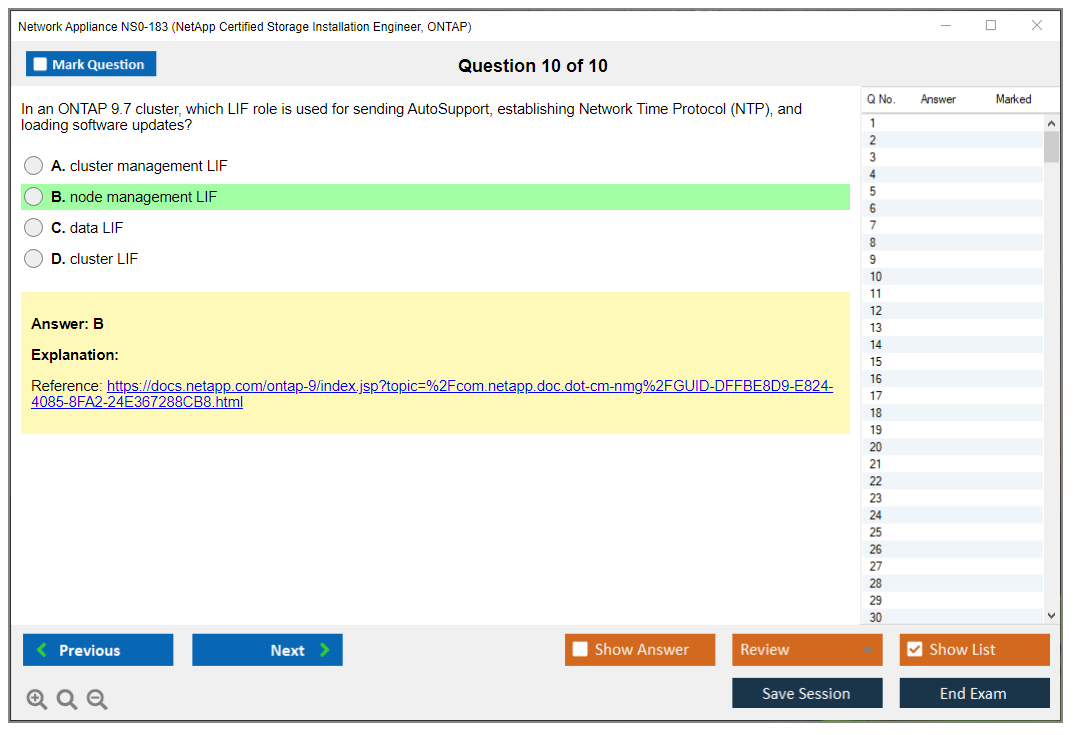Choose option B node management LIF
The width and height of the screenshot is (1075, 735).
[34, 197]
